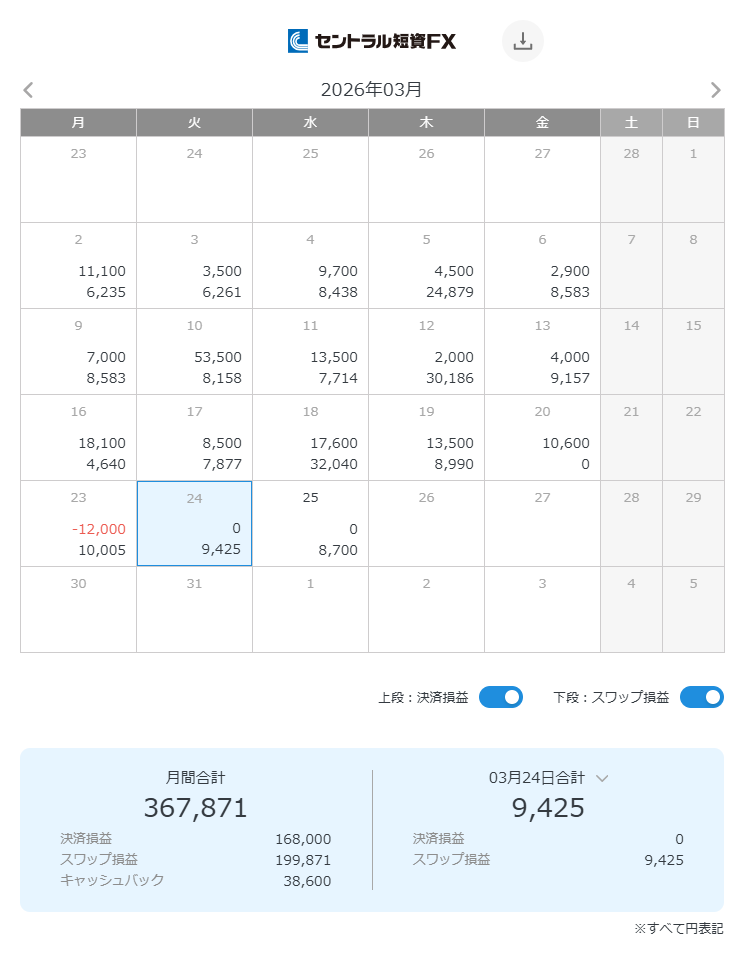744x957 pixels.
Task: Click the 金 weekday column header
Action: (542, 122)
